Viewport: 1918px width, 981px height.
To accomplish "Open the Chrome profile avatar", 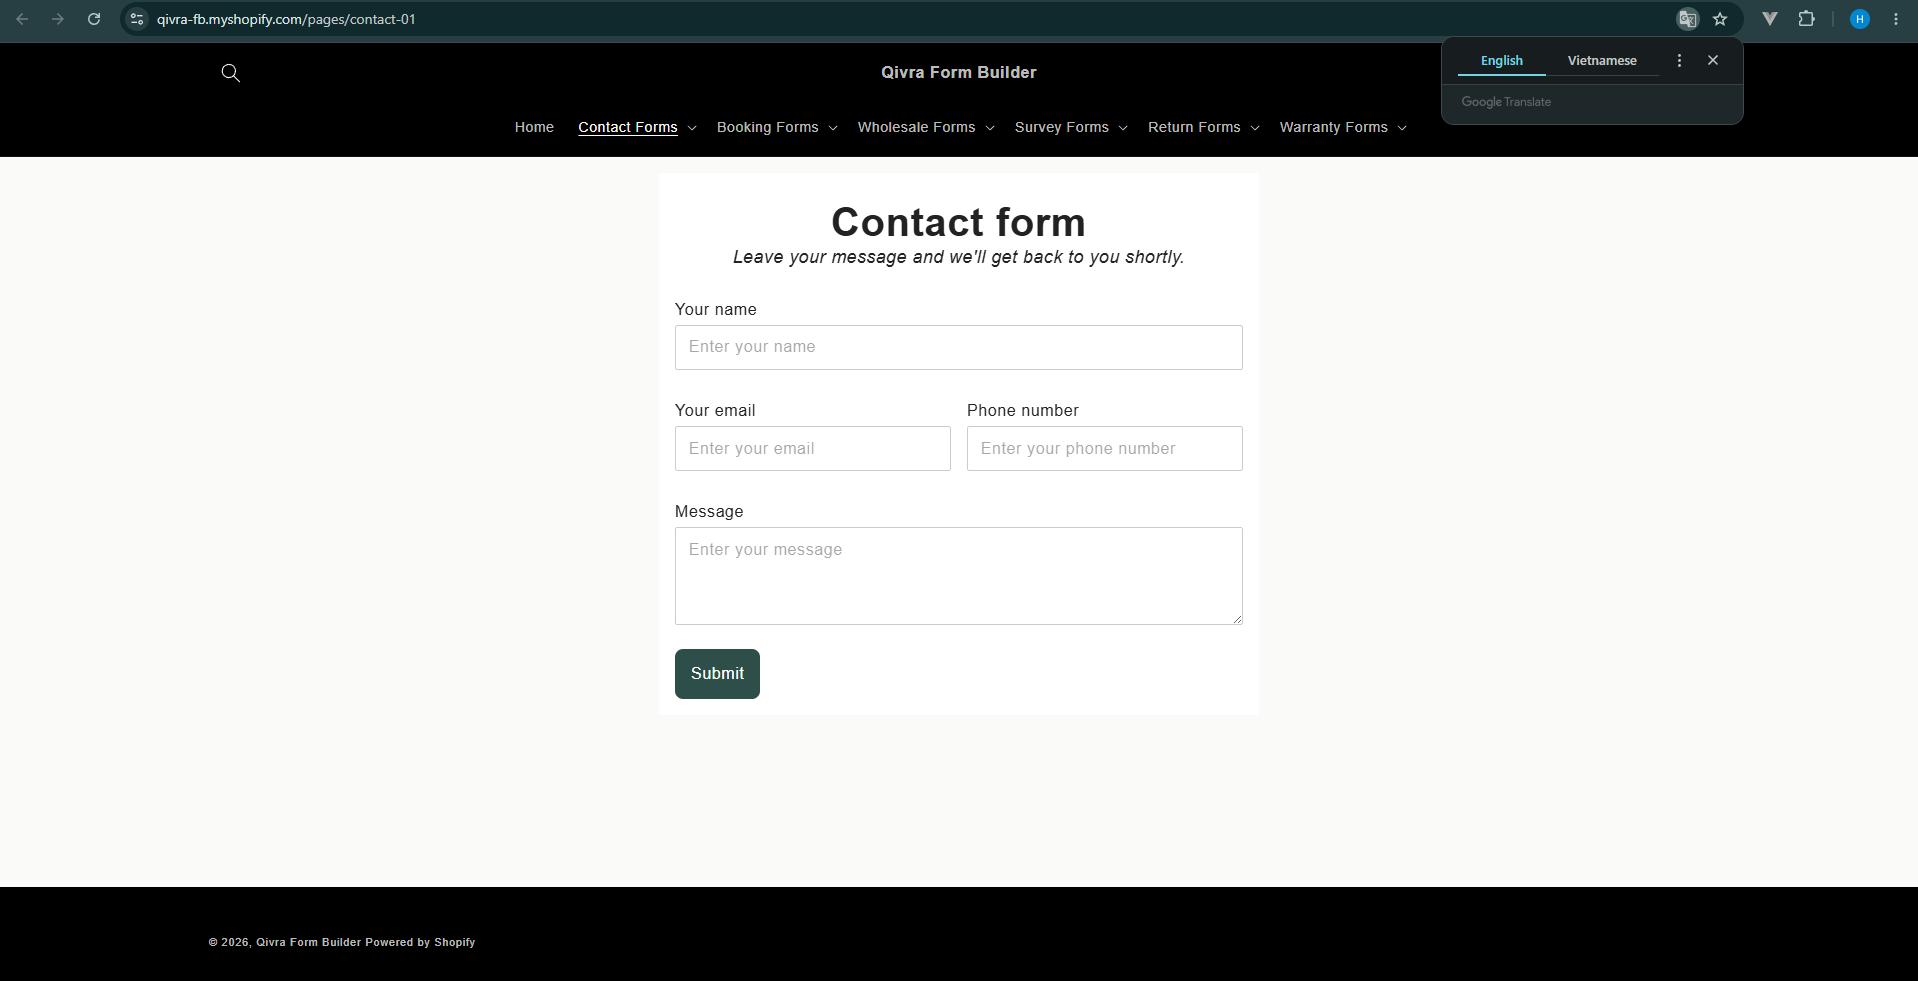I will [1860, 19].
